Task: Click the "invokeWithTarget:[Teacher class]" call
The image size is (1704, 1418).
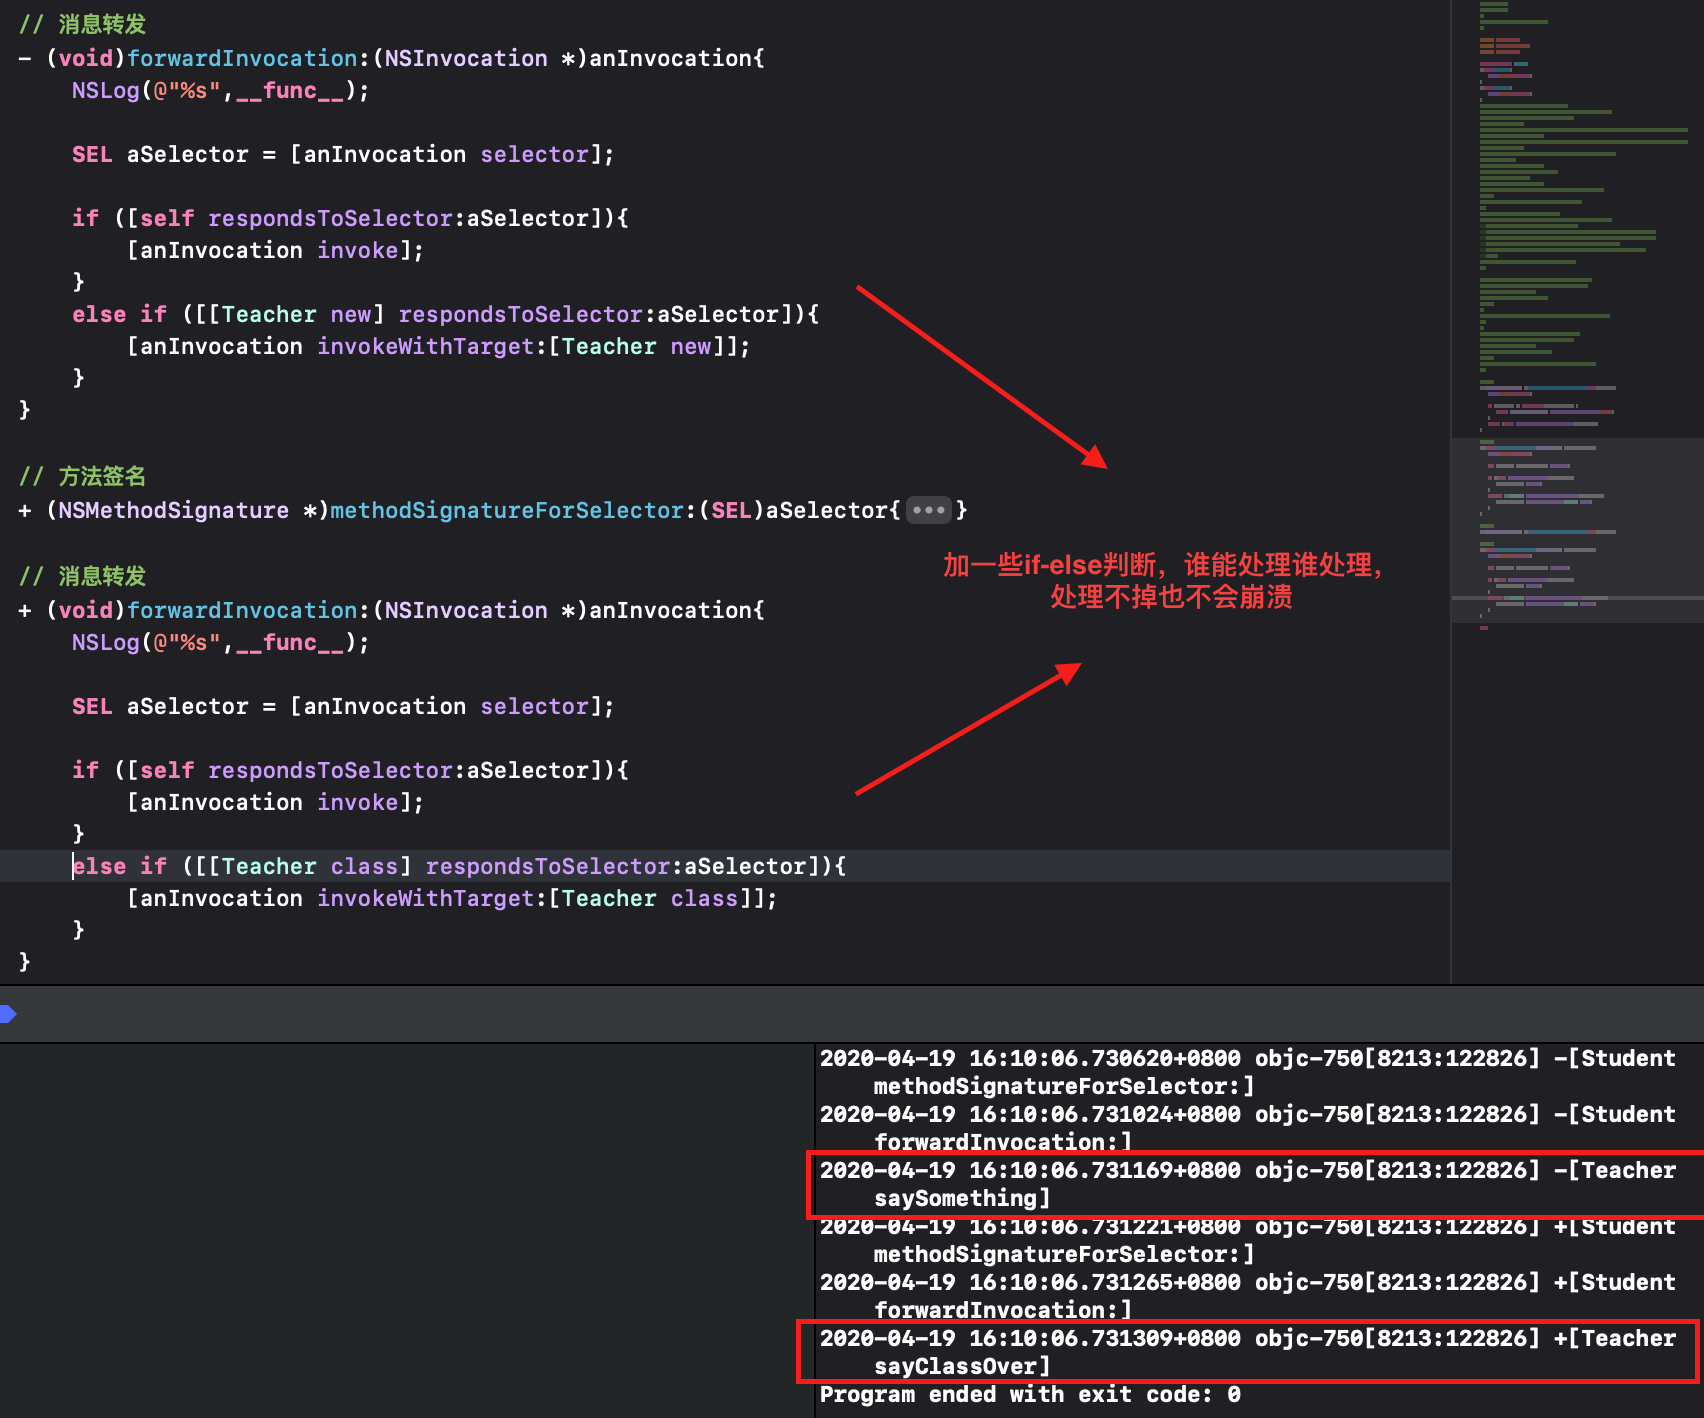Action: click(540, 898)
